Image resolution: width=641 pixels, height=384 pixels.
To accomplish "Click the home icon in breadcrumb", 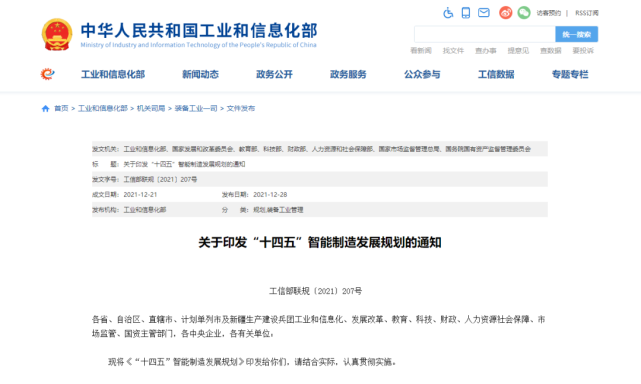I will (45, 108).
